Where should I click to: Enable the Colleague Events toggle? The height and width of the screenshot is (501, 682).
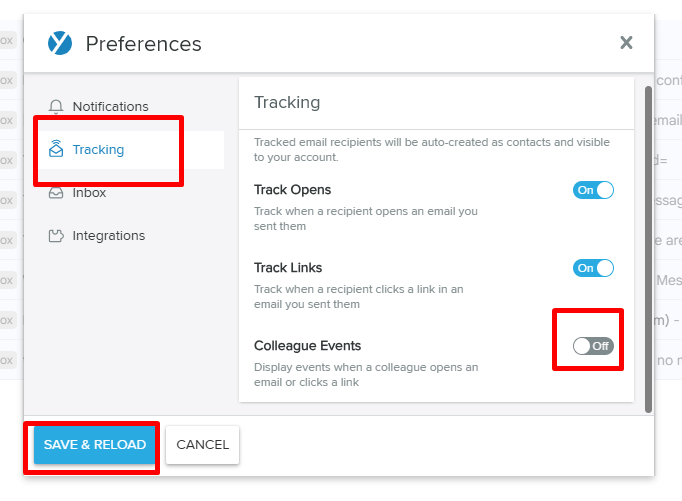(593, 346)
